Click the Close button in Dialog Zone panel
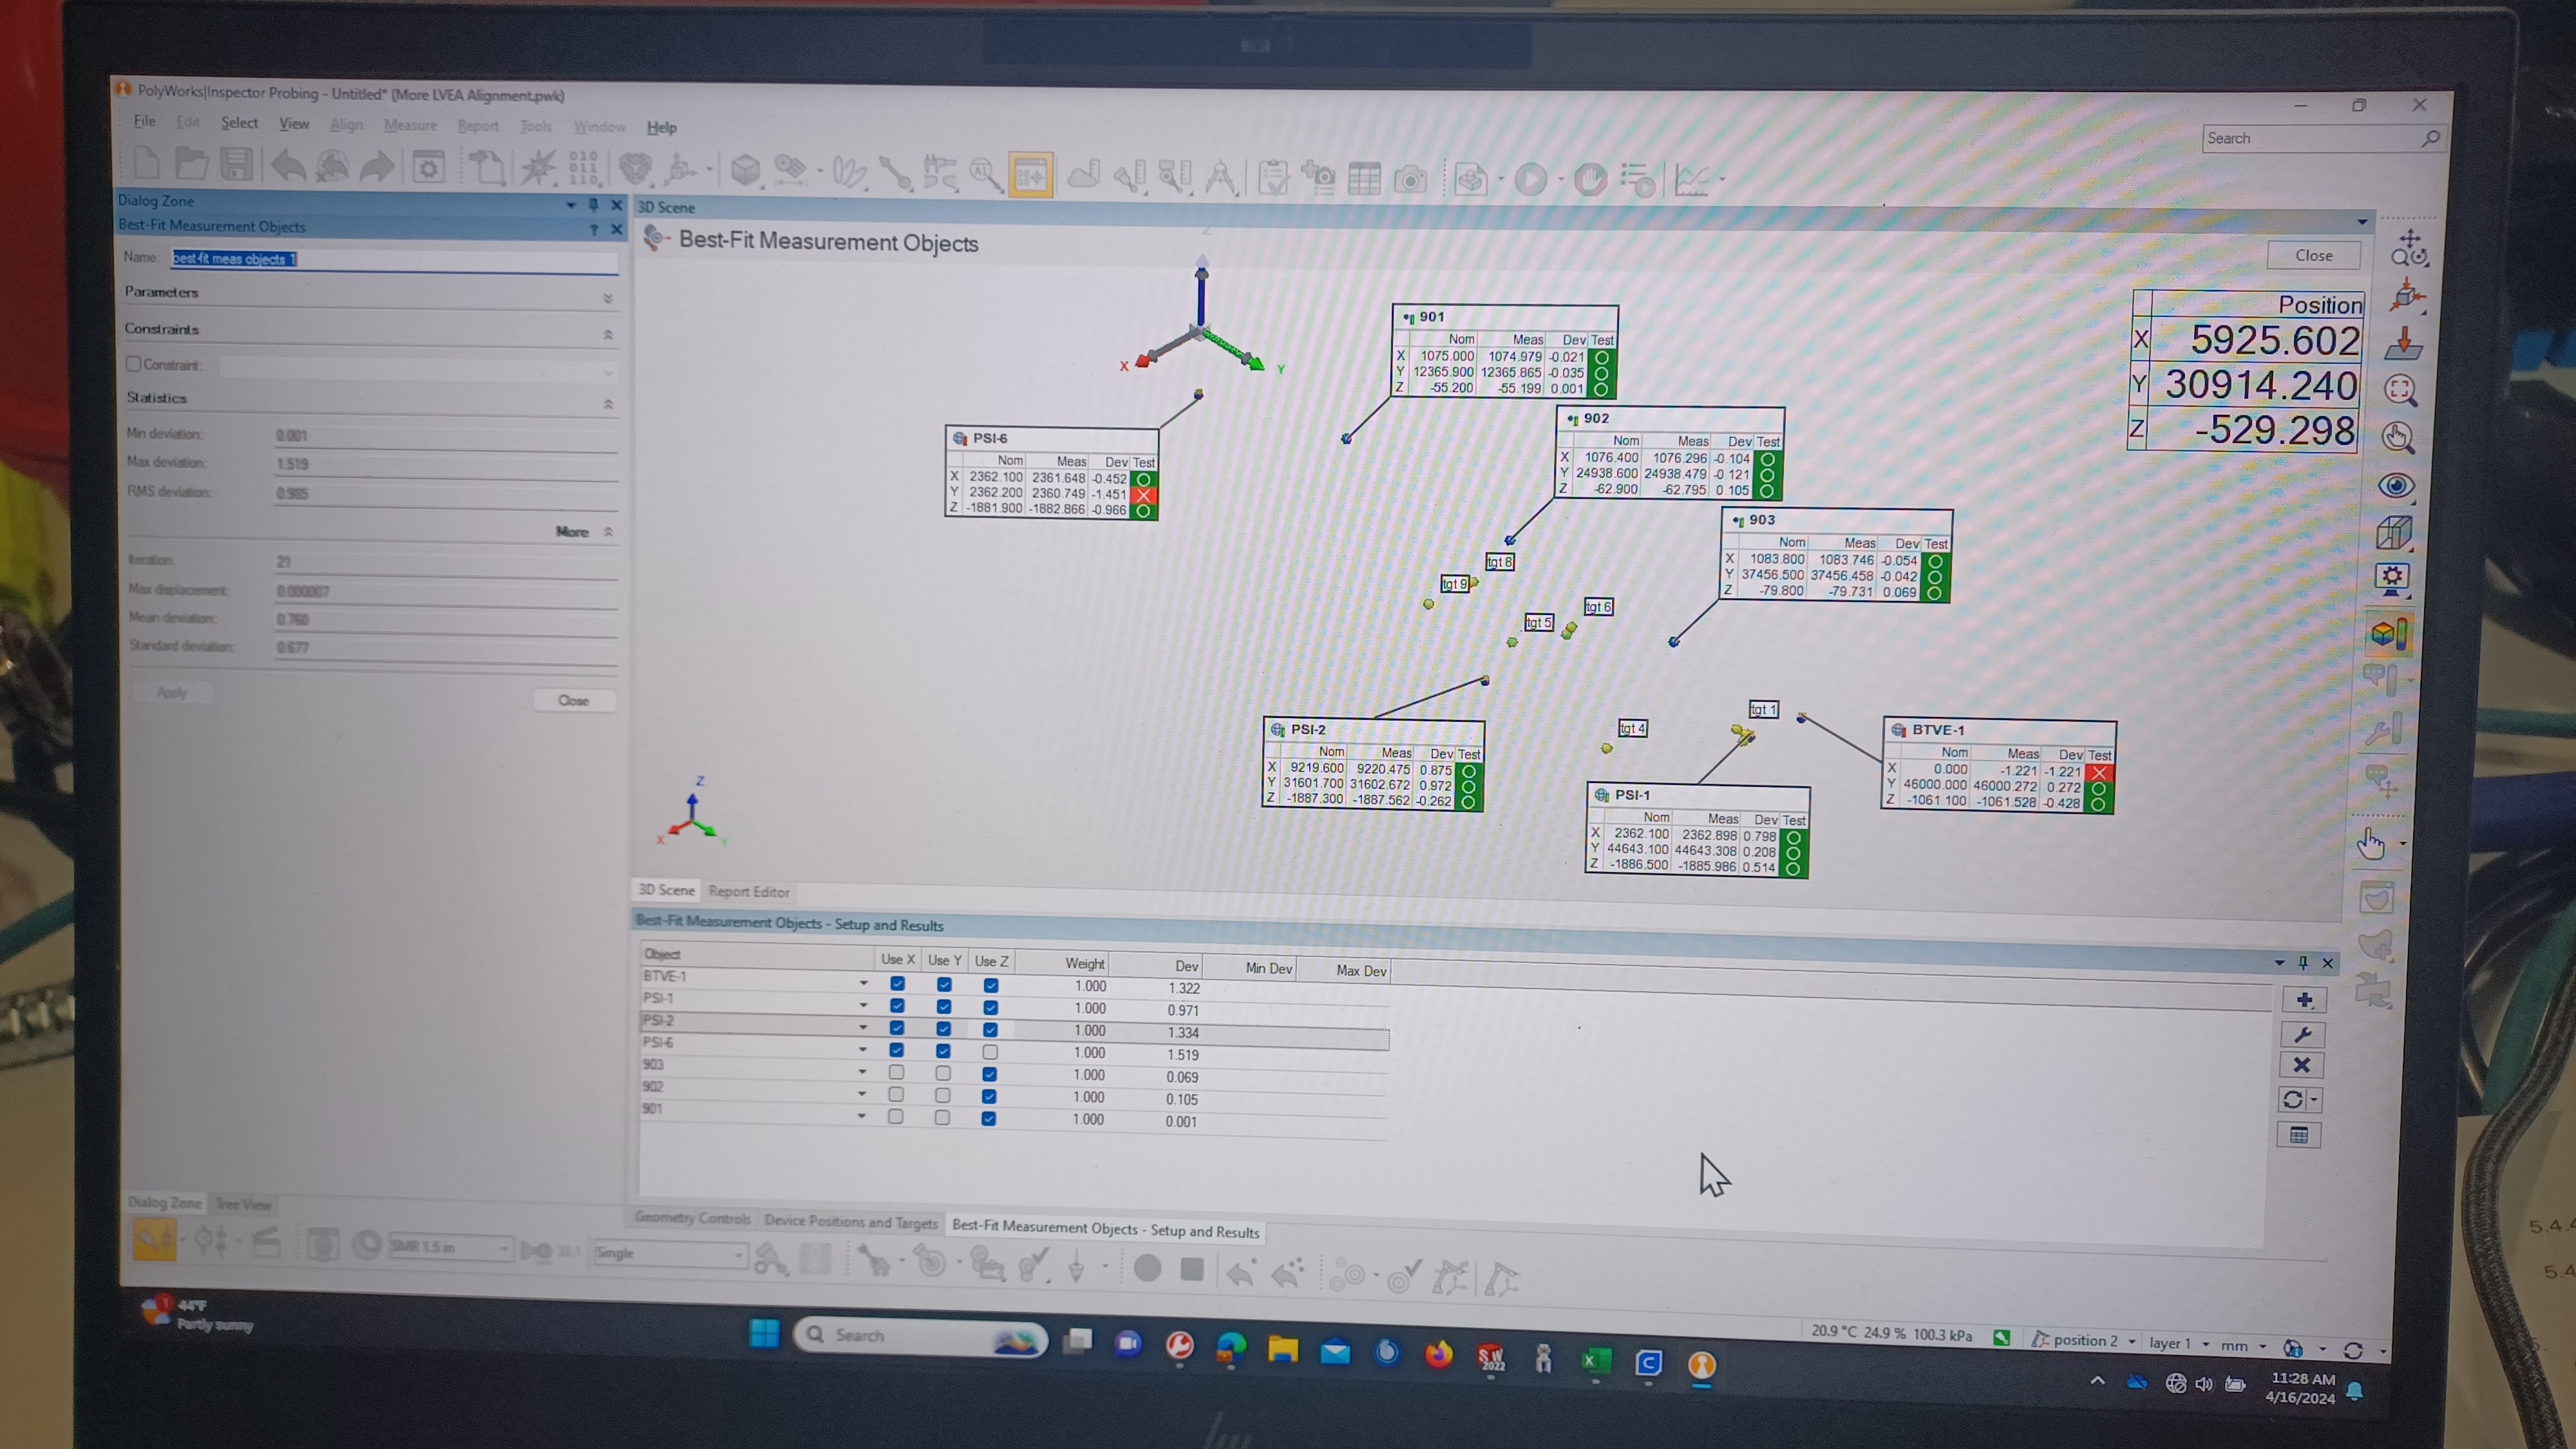Screen dimensions: 2576x1449 point(573,700)
